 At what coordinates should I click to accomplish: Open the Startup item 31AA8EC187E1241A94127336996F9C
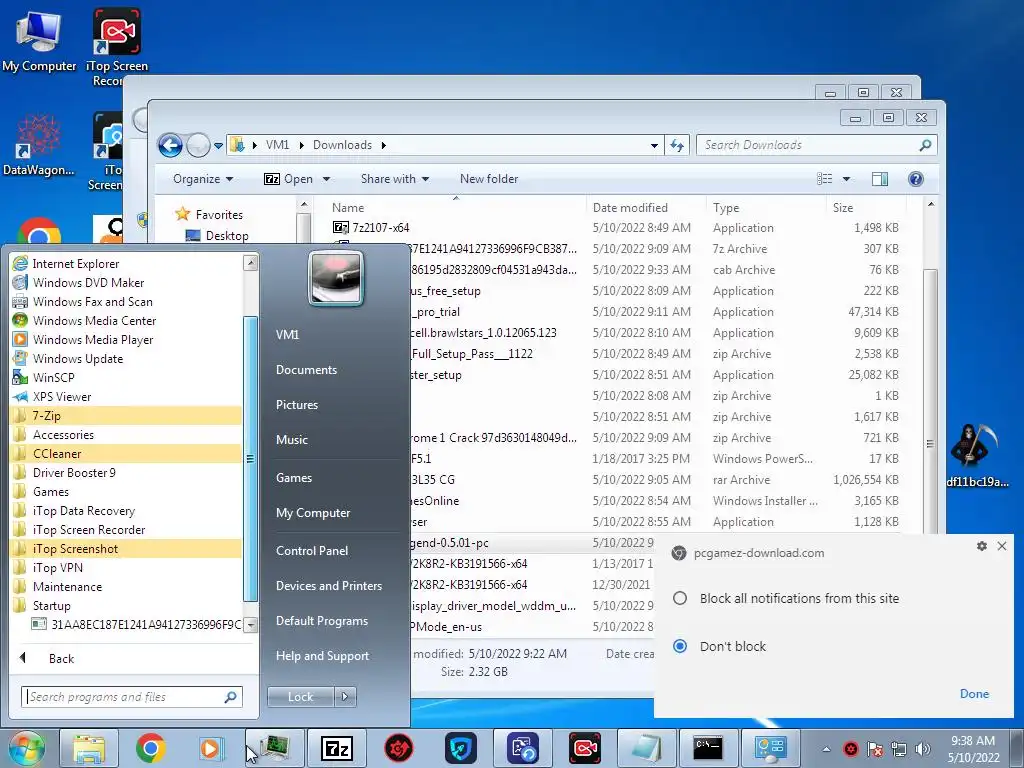136,624
